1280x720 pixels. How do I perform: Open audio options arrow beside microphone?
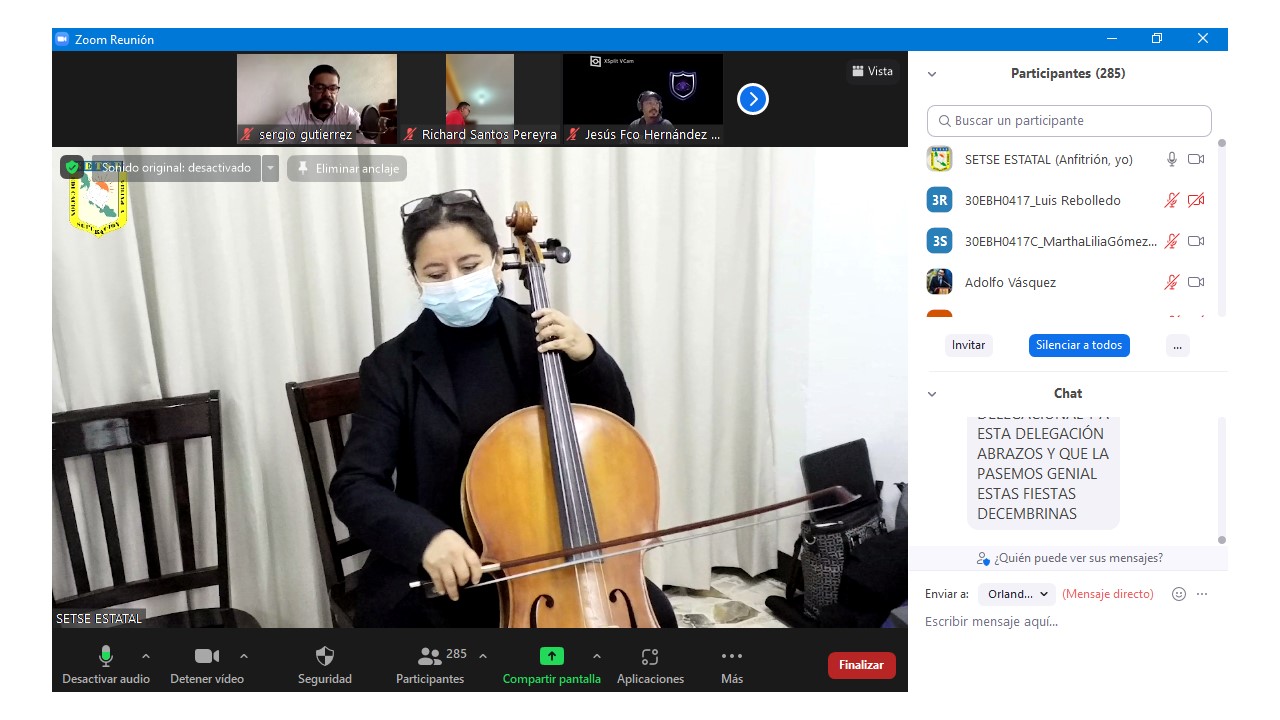[146, 656]
